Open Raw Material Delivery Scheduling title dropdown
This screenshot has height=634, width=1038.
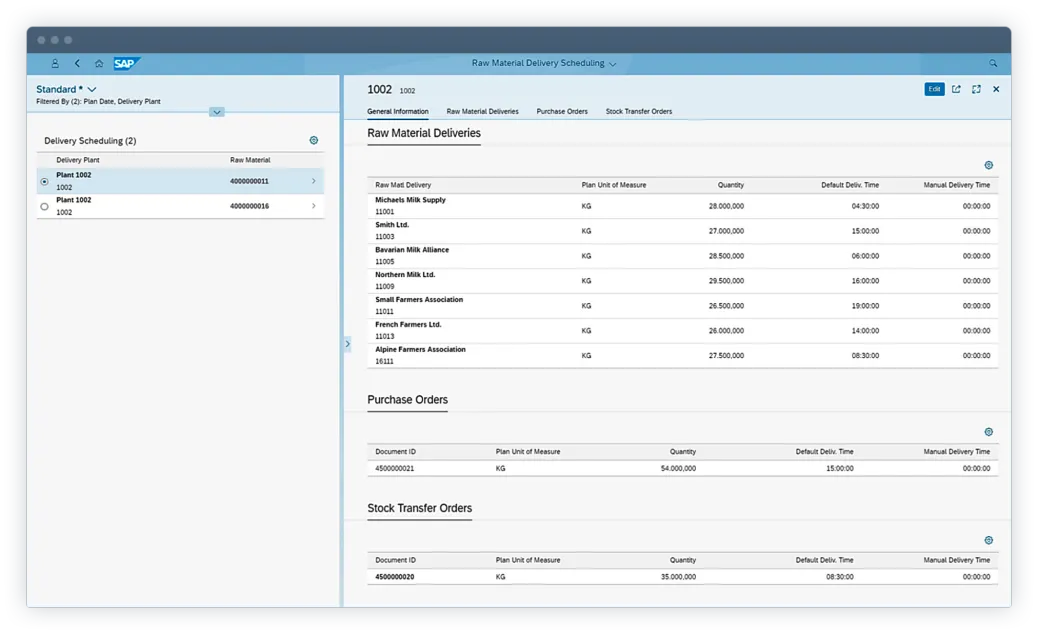point(612,63)
